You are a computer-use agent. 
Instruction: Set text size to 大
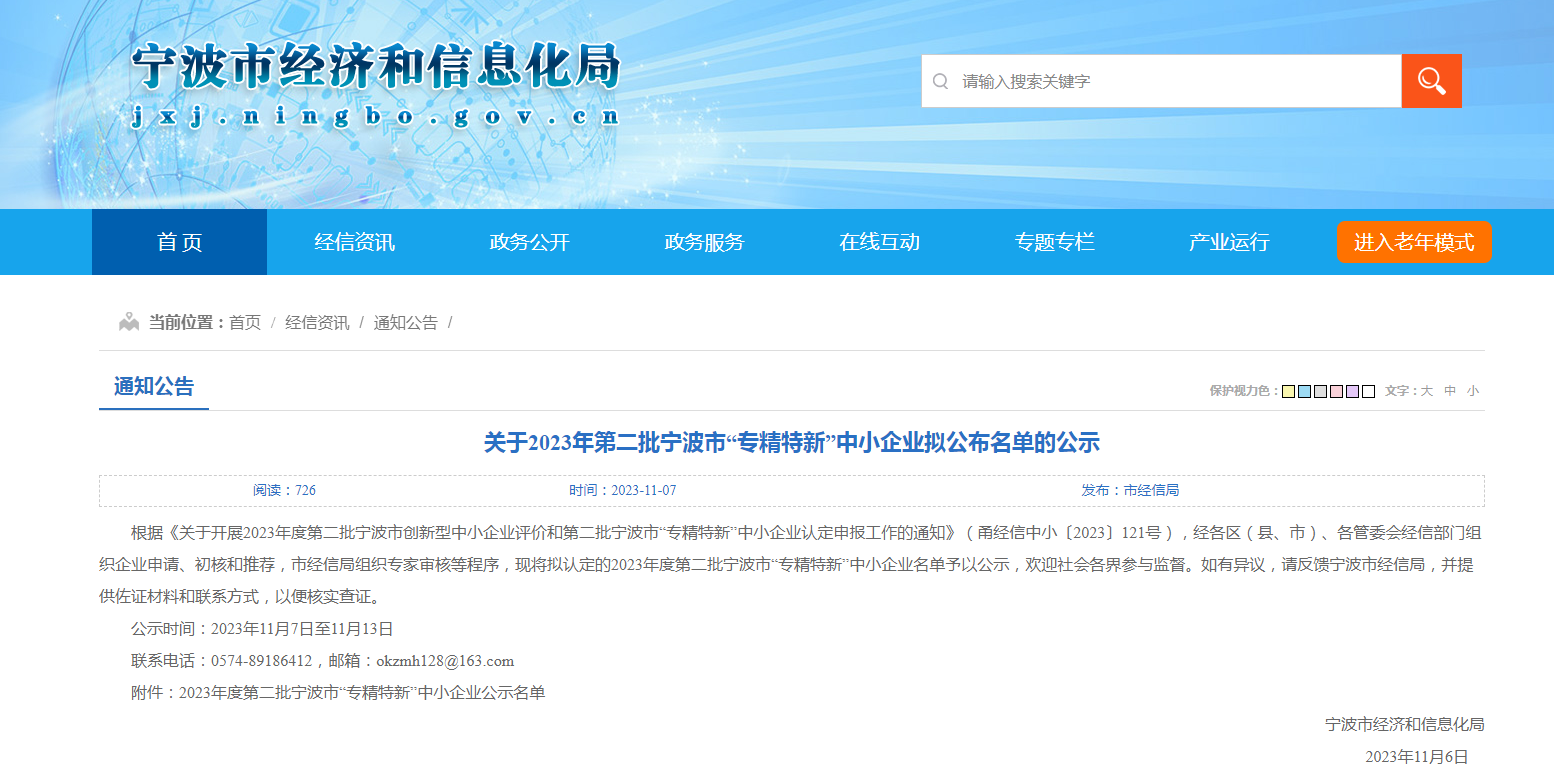pos(1428,391)
